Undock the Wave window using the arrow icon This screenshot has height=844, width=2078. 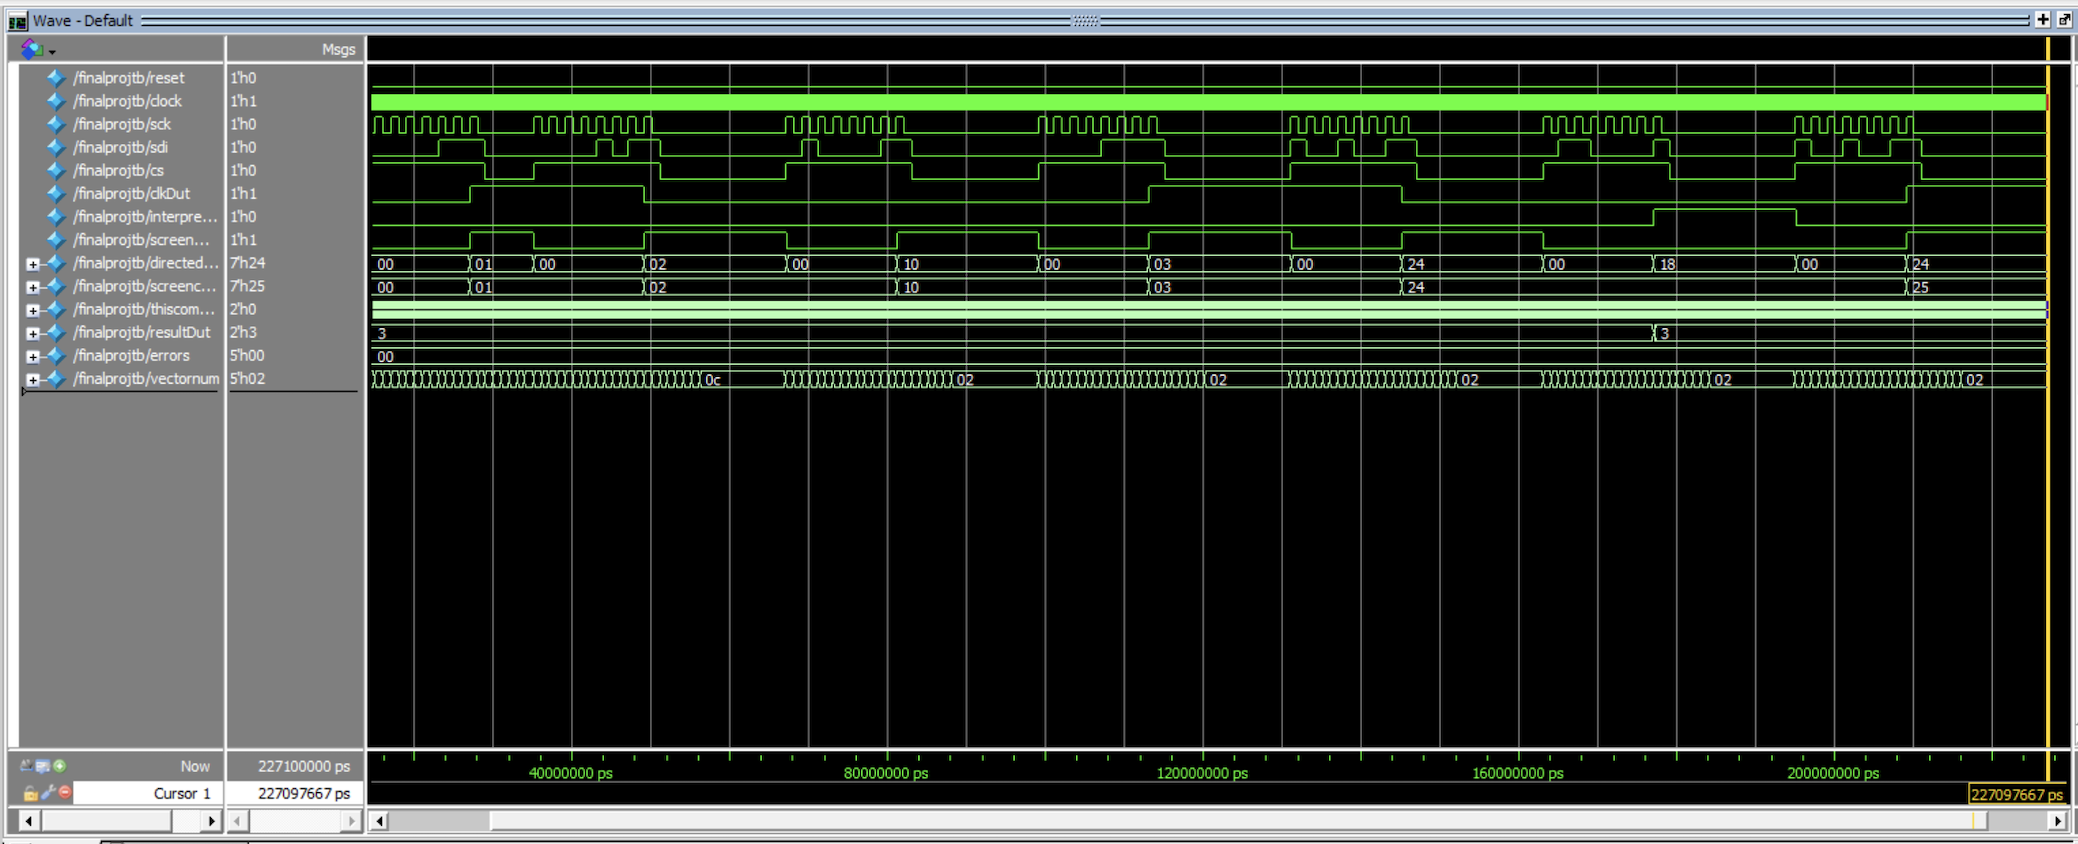(x=2064, y=19)
